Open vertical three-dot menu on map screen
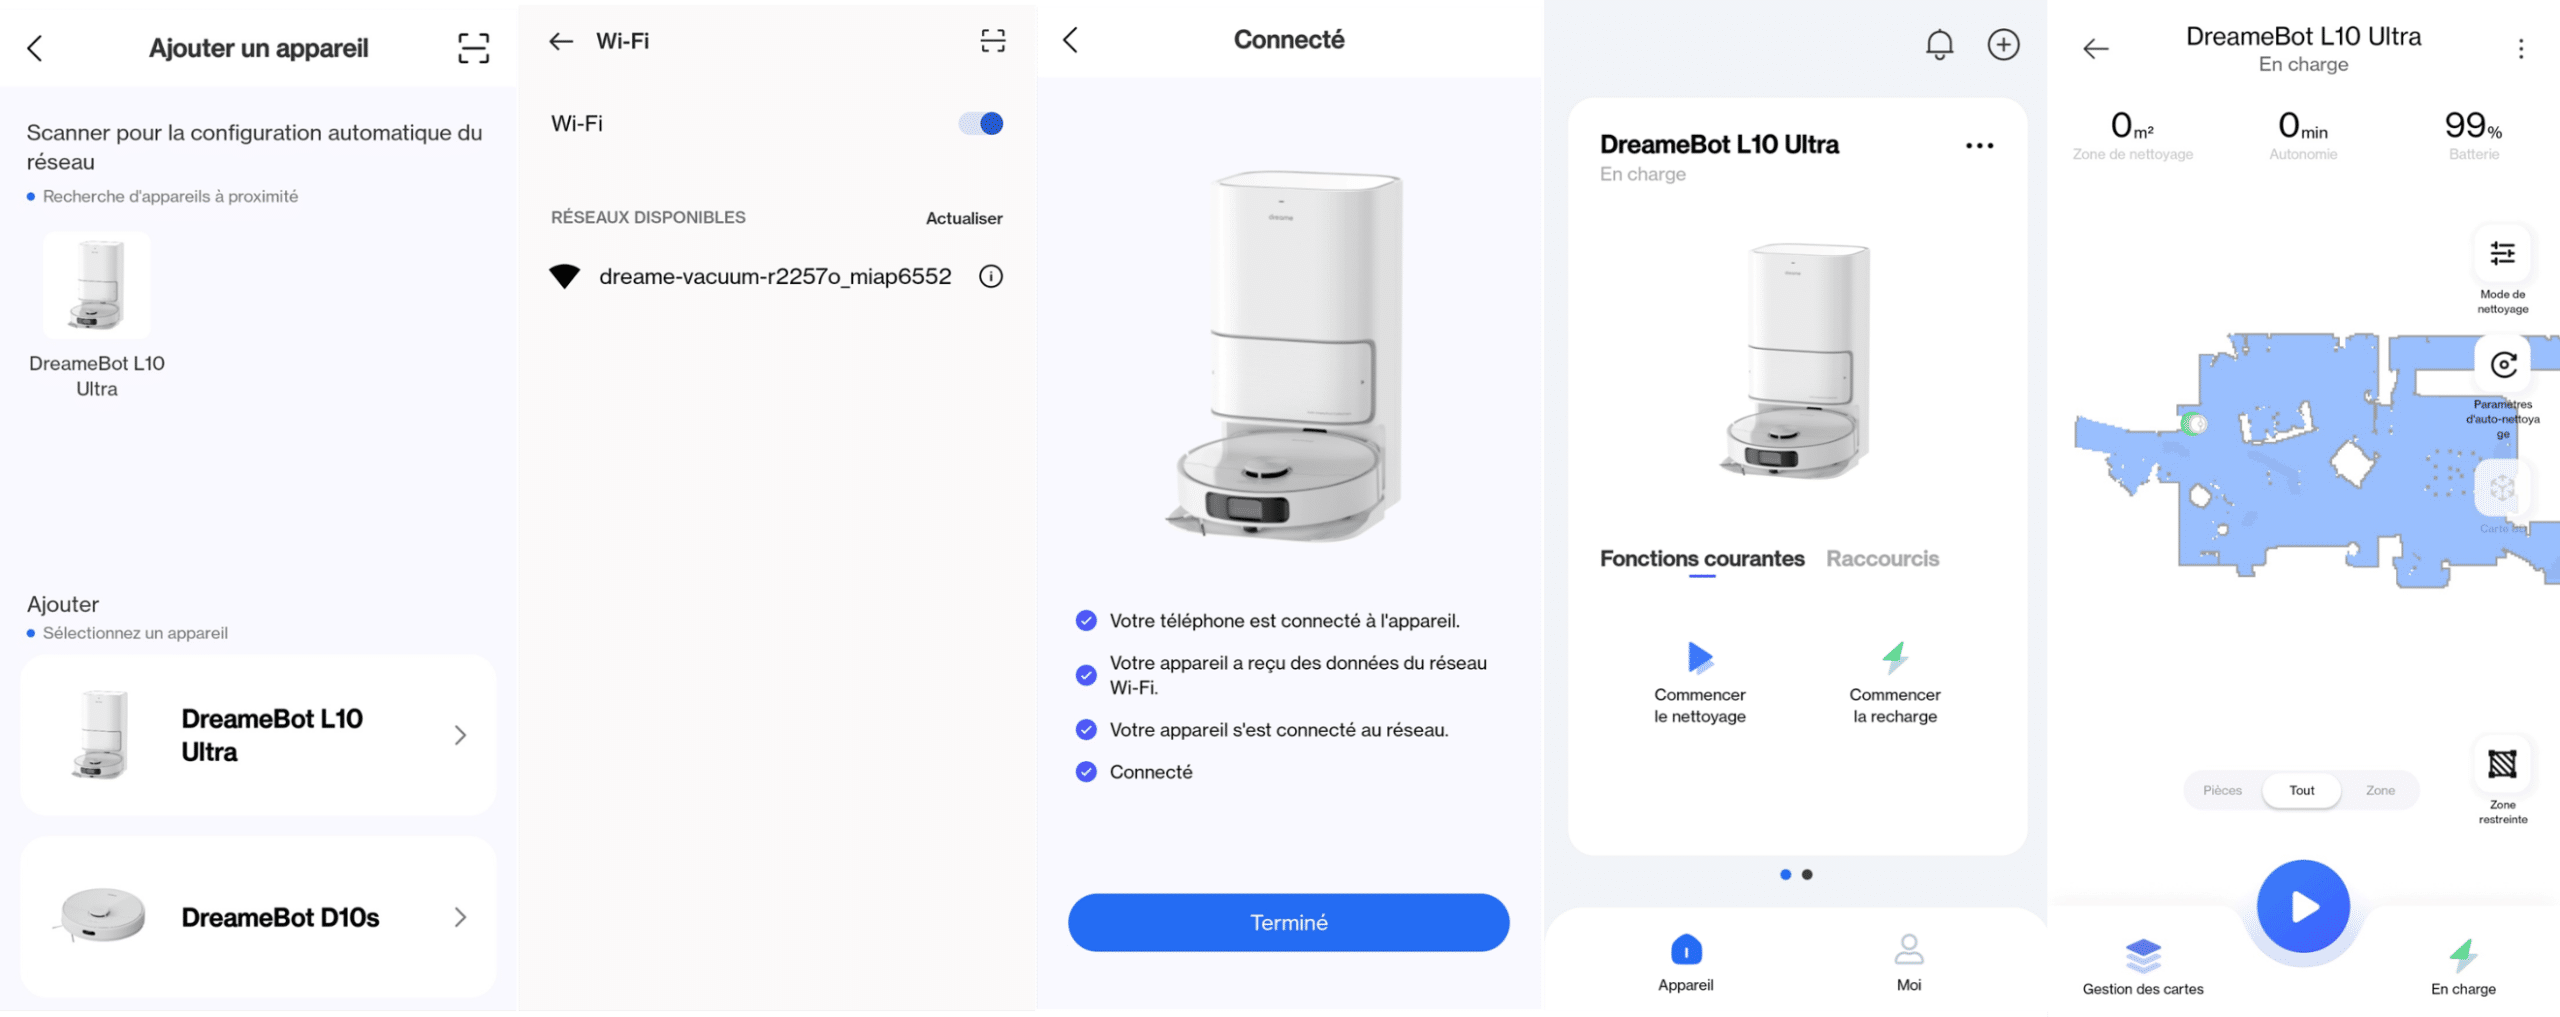This screenshot has width=2560, height=1017. 2521,49
